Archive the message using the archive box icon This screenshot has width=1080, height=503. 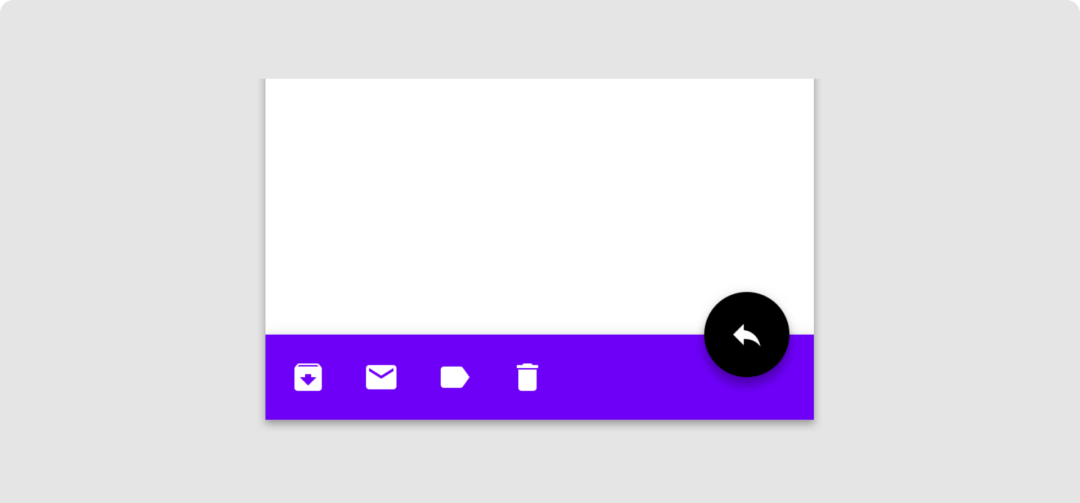308,377
